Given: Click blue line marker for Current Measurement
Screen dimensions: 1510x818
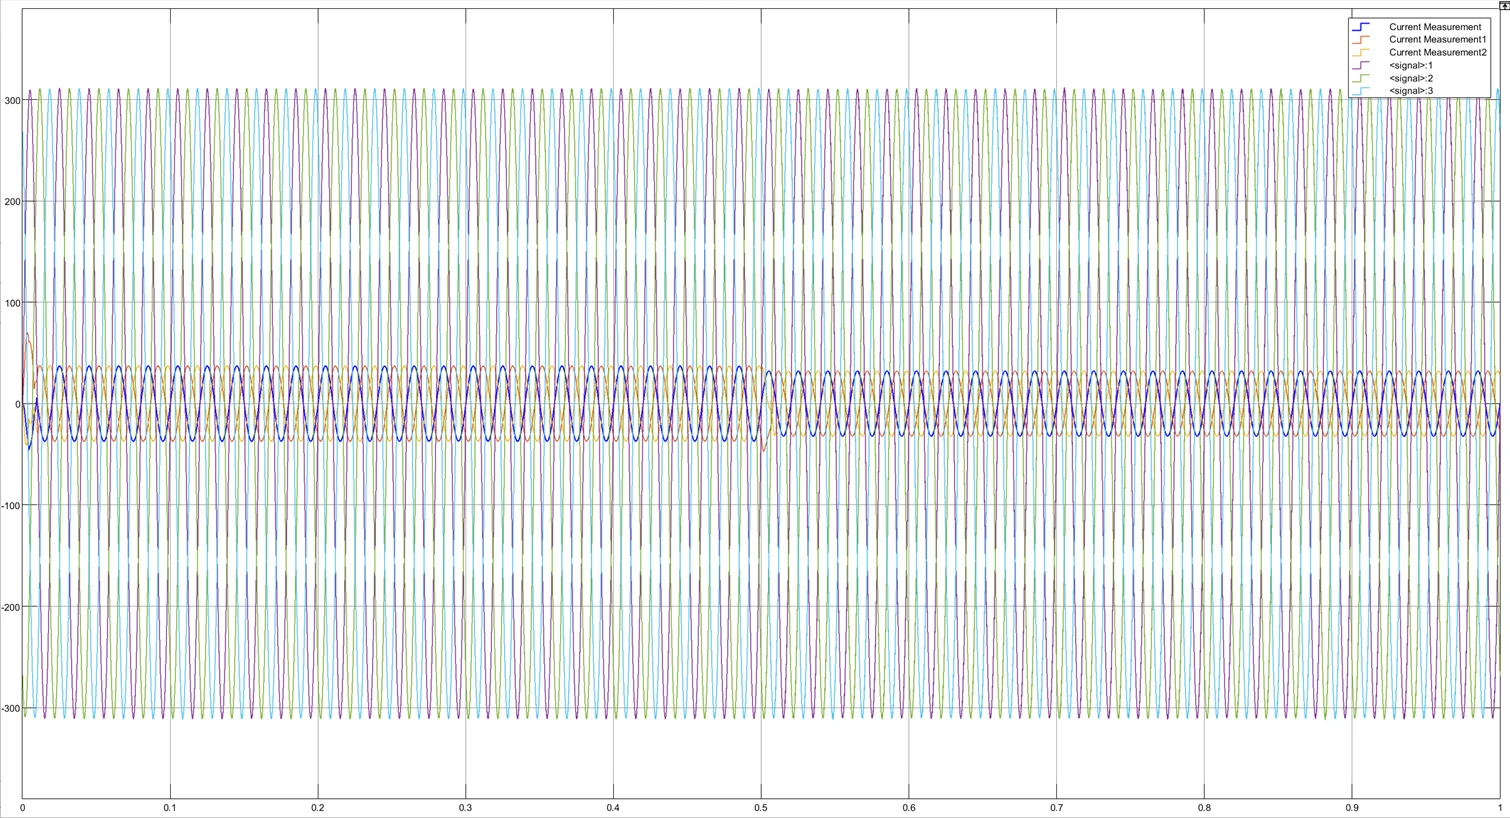Looking at the screenshot, I should click(x=1361, y=27).
